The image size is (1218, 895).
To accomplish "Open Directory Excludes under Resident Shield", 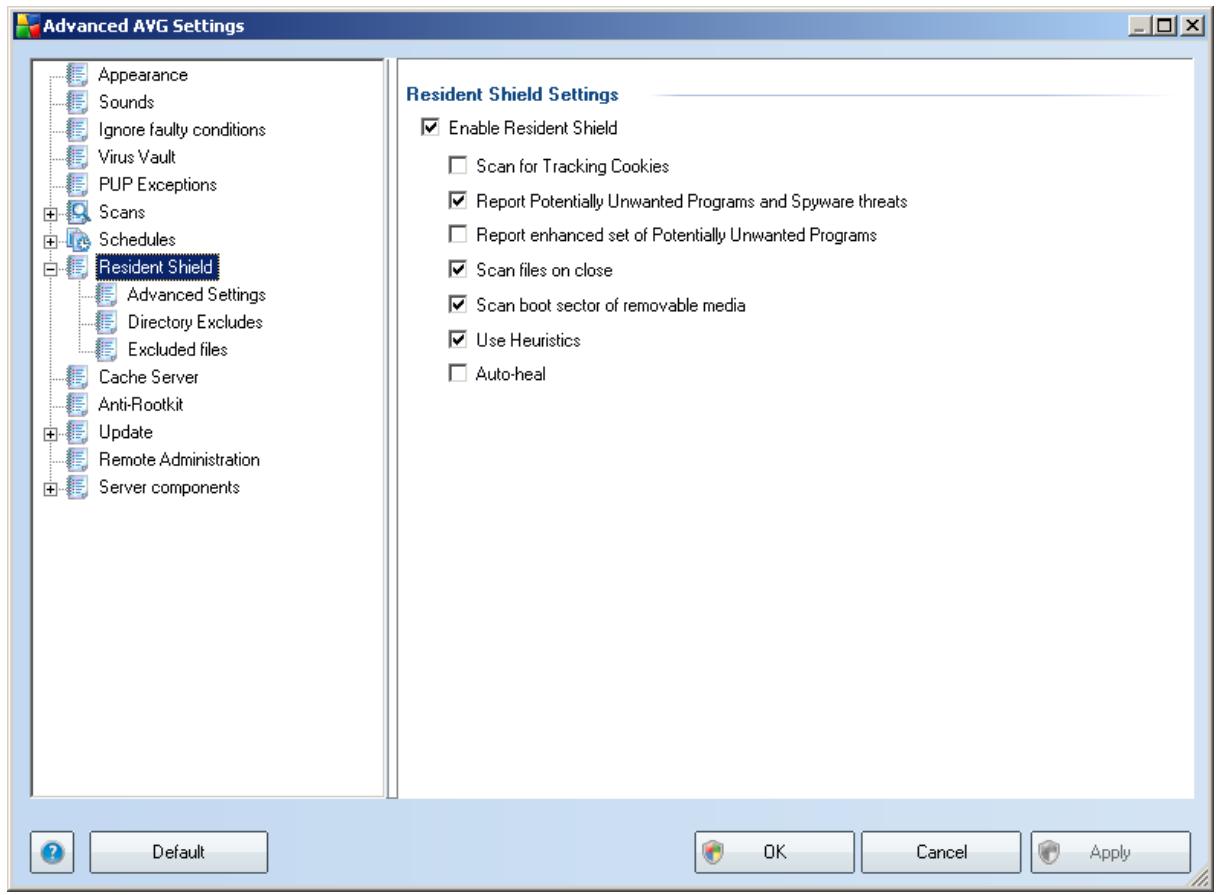I will pos(194,322).
